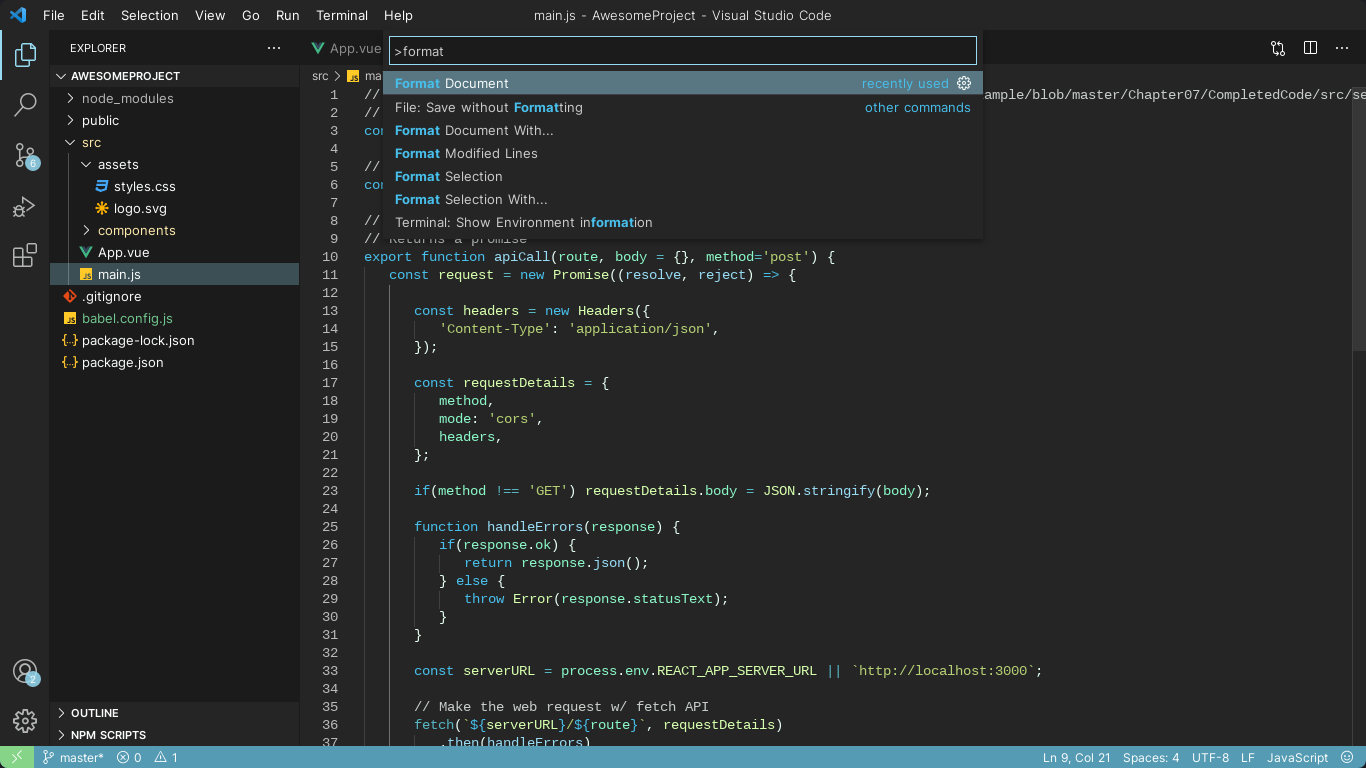Switch to the App.vue editor tab
Image resolution: width=1366 pixels, height=768 pixels.
coord(345,48)
